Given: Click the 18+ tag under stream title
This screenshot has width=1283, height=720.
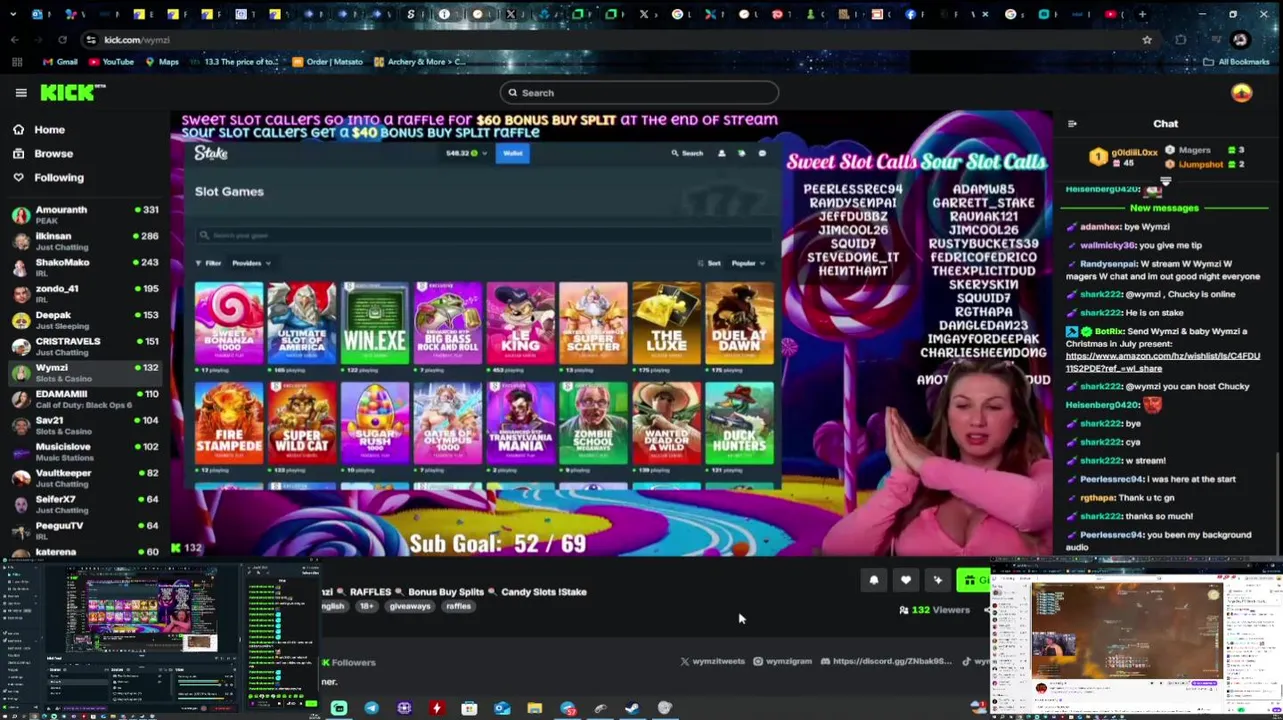Looking at the screenshot, I should point(365,607).
